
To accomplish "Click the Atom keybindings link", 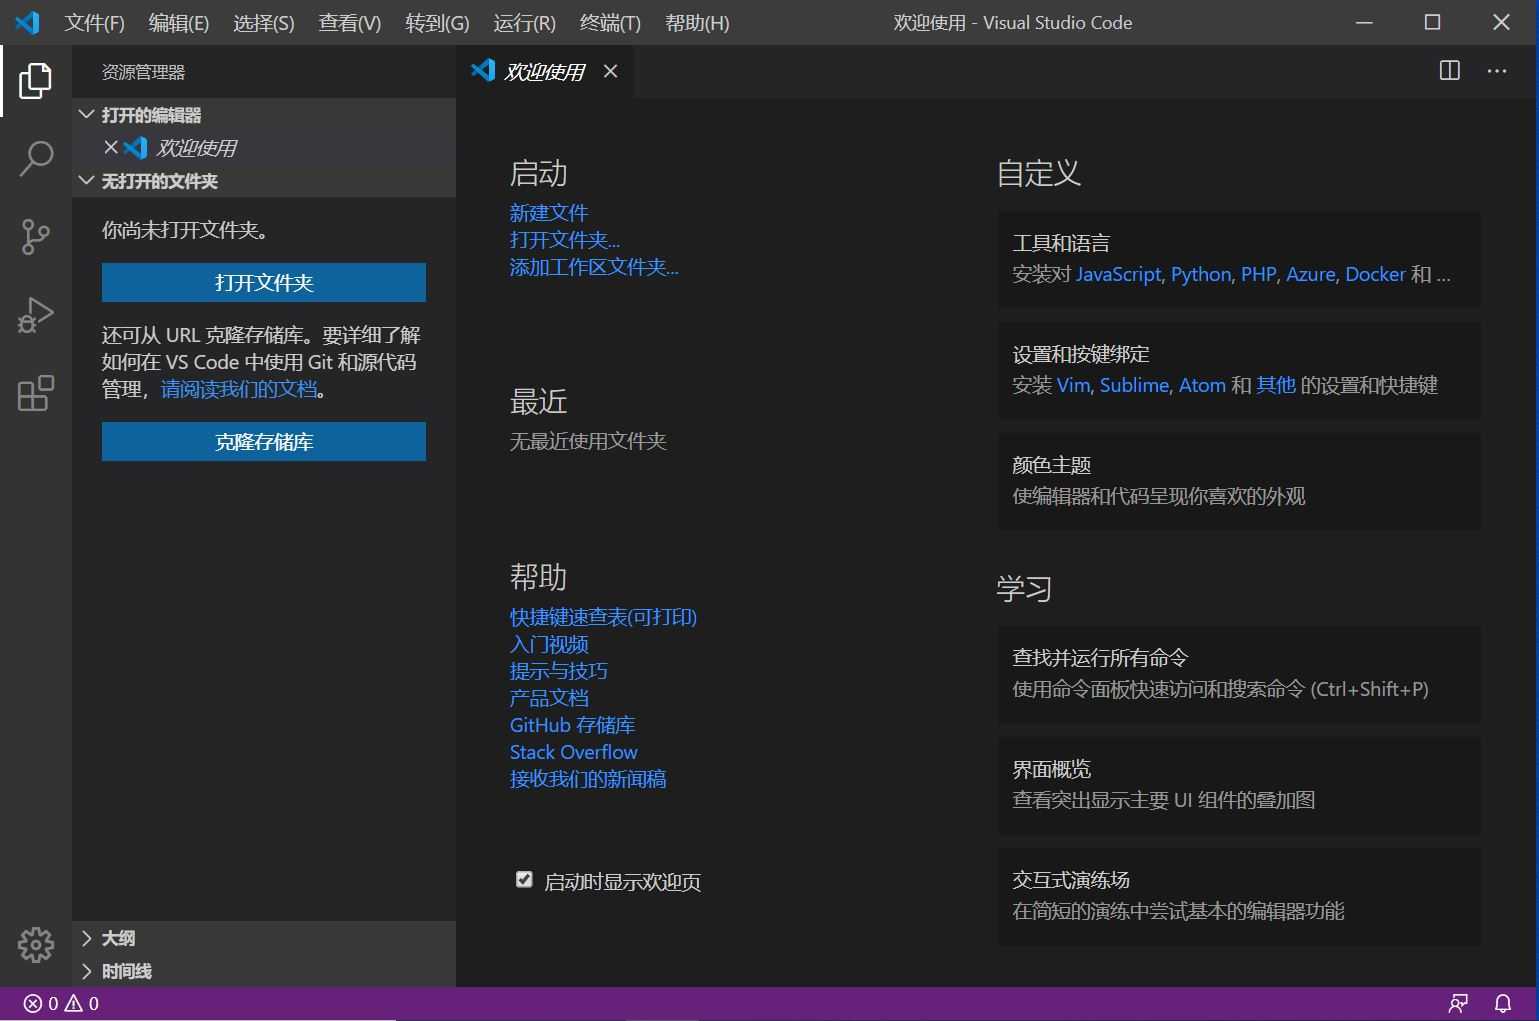I will (1202, 385).
